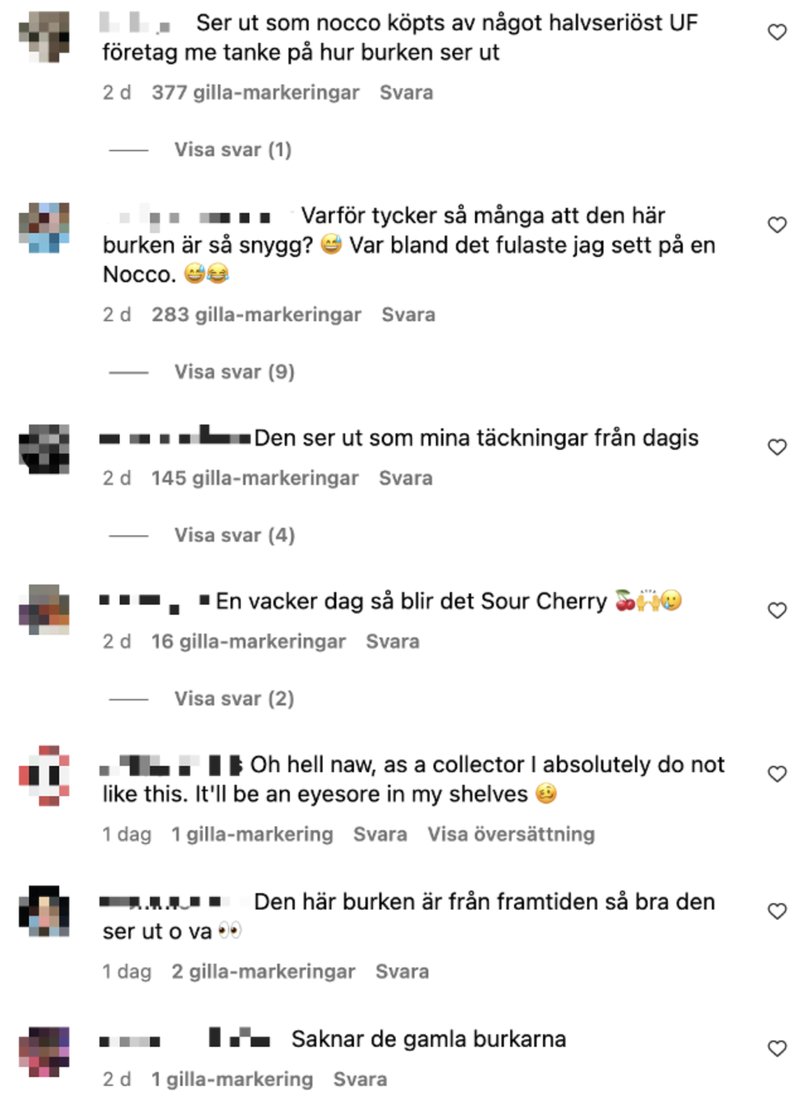Click Svara under the framtiden comment
800x1101 pixels.
pyautogui.click(x=402, y=972)
